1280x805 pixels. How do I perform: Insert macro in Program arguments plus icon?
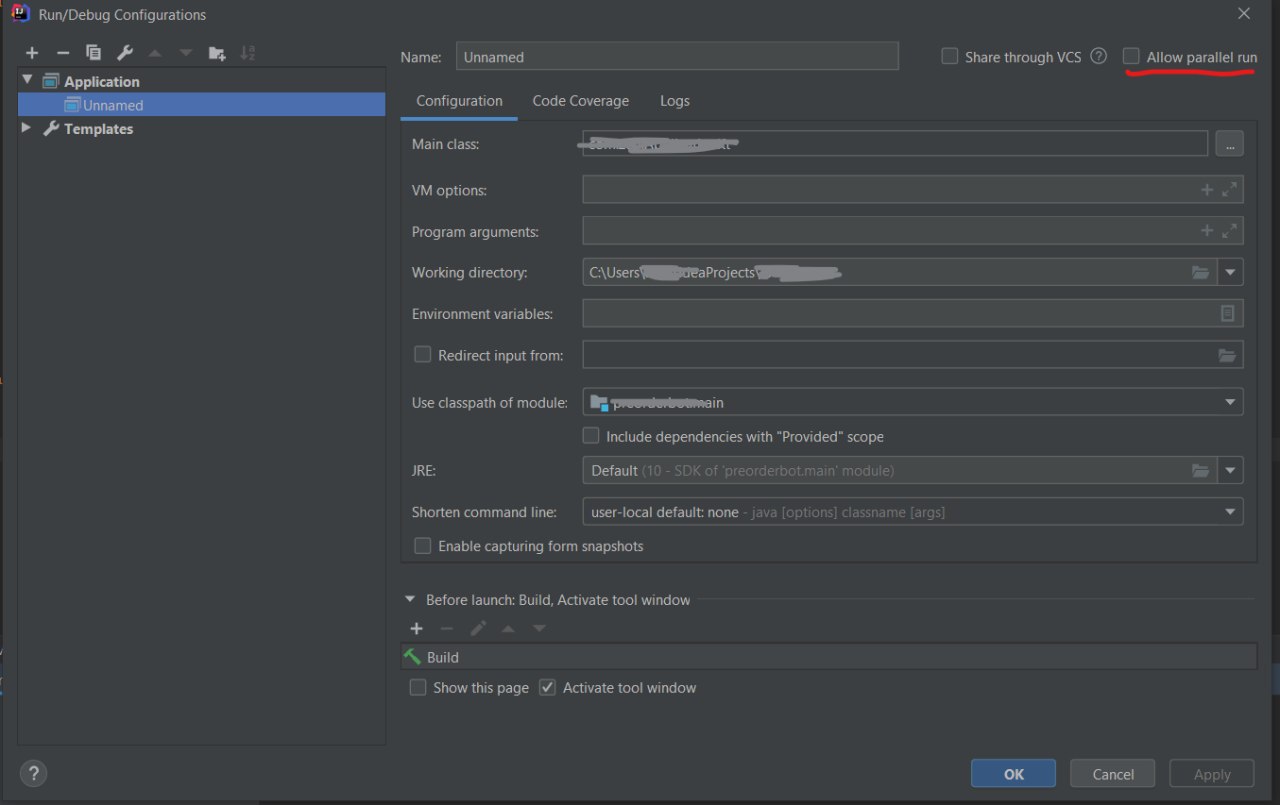tap(1207, 231)
